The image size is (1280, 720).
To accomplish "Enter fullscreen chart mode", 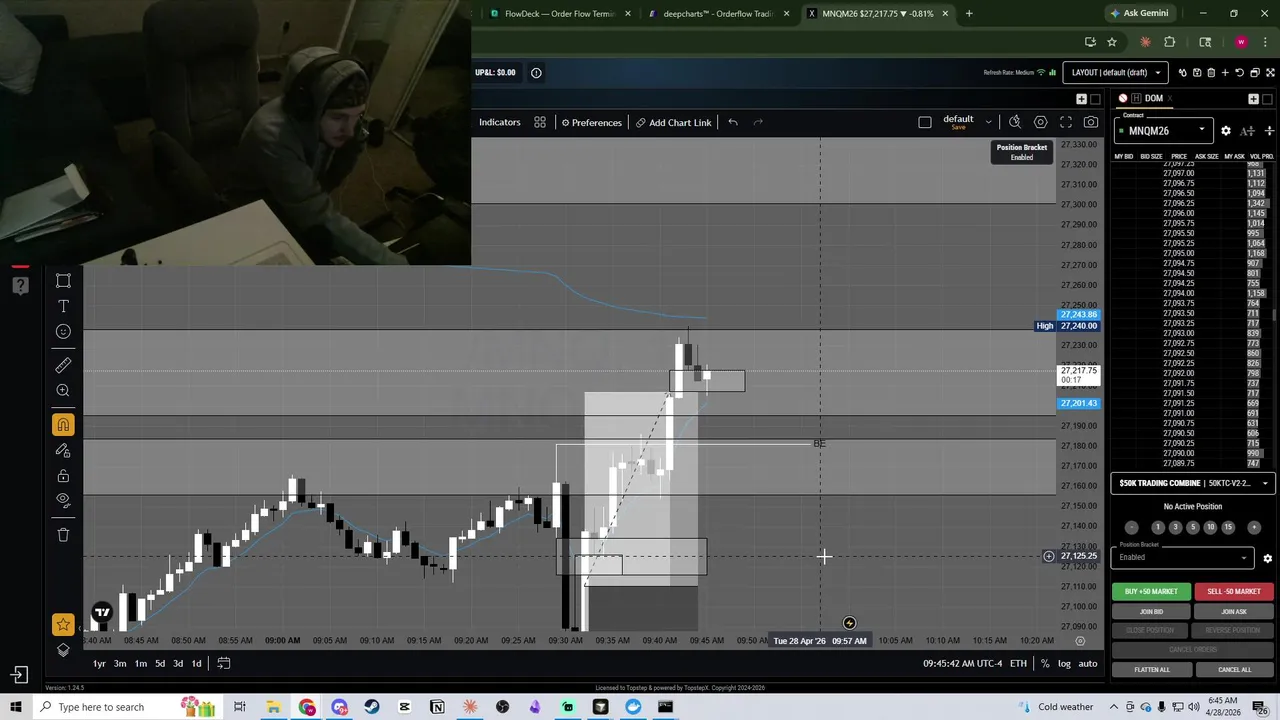I will (x=1066, y=122).
